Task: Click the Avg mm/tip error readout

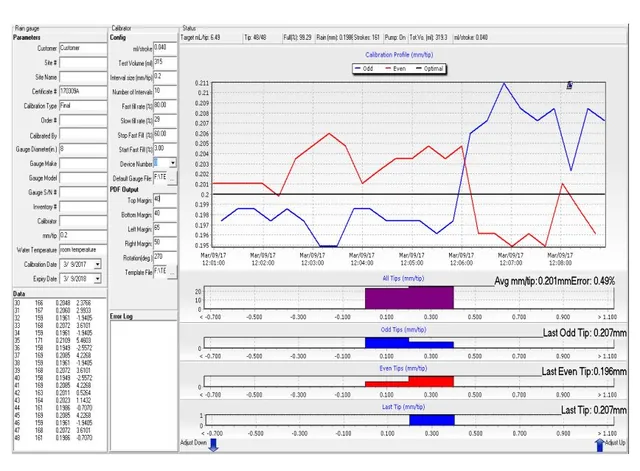Action: click(x=554, y=281)
